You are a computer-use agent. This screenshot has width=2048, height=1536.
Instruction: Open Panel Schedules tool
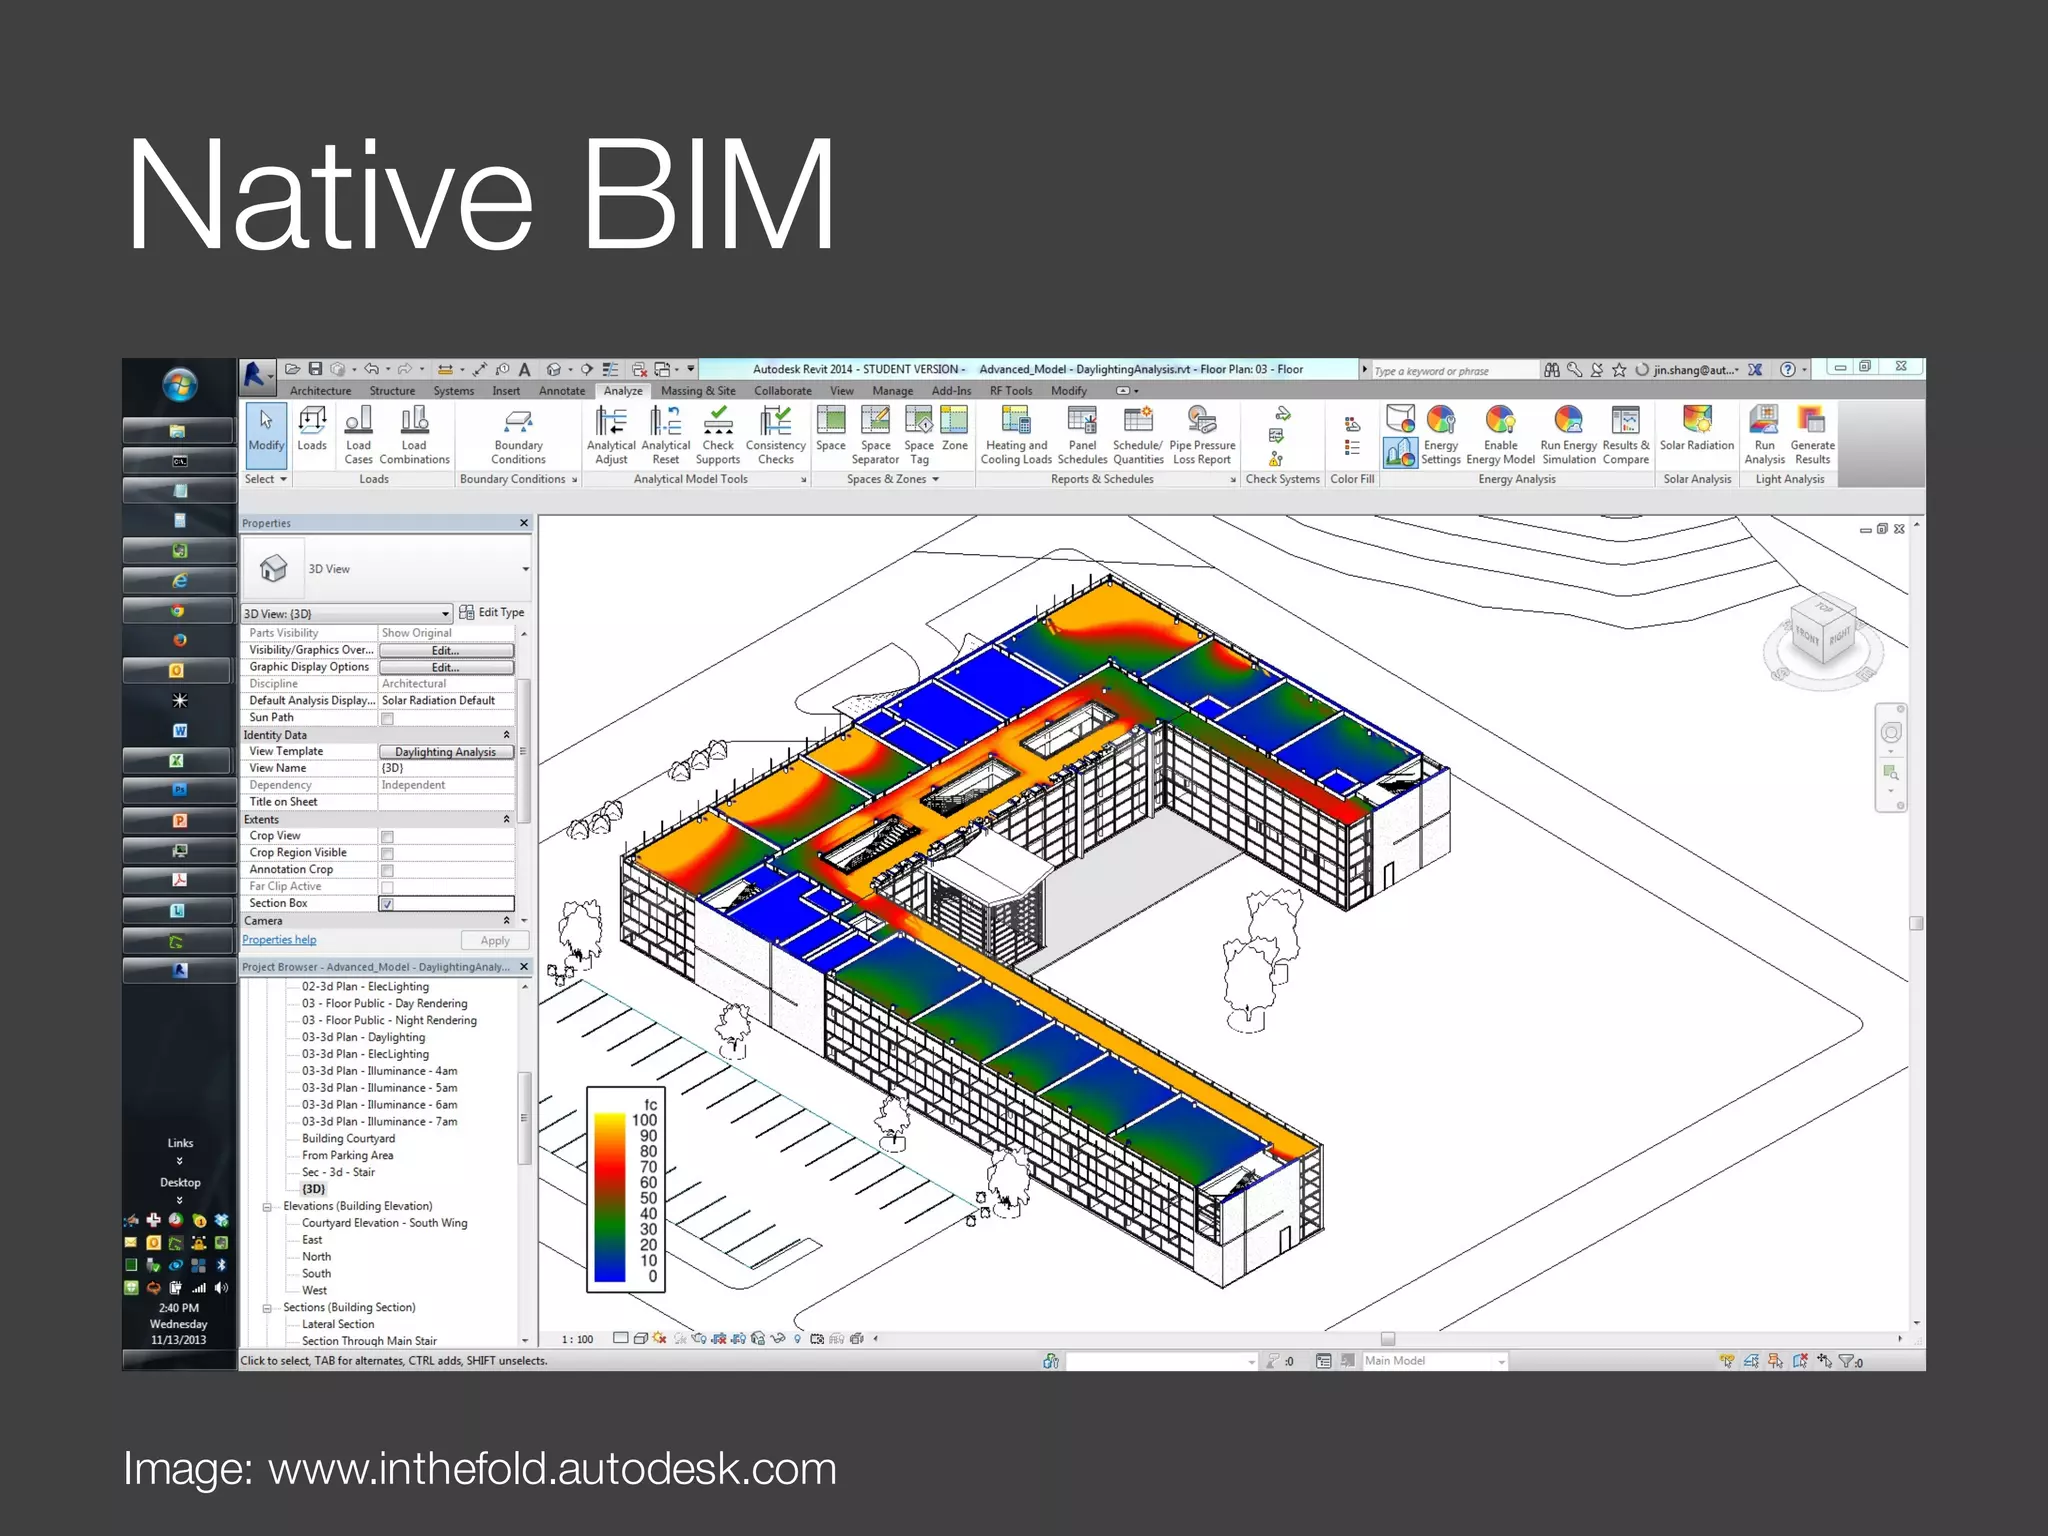point(1082,435)
